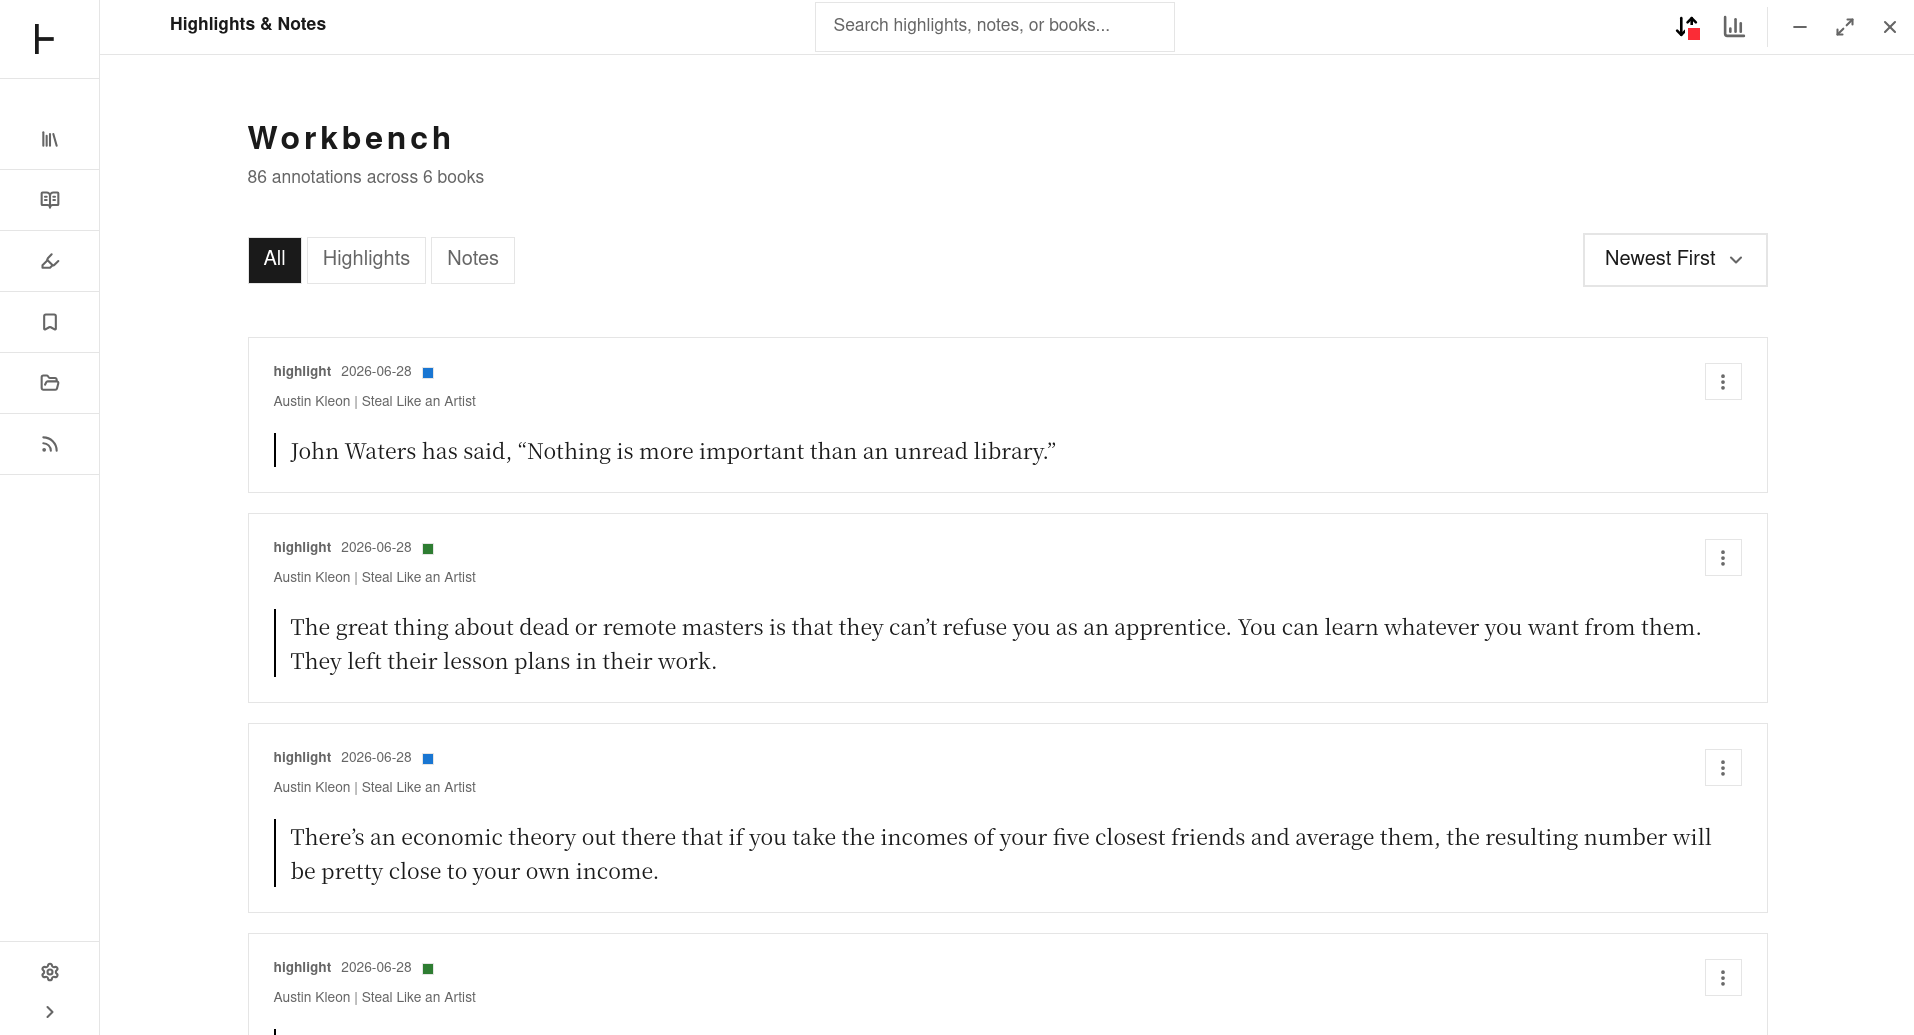
Task: Open the statistics bar chart icon
Action: [x=1734, y=27]
